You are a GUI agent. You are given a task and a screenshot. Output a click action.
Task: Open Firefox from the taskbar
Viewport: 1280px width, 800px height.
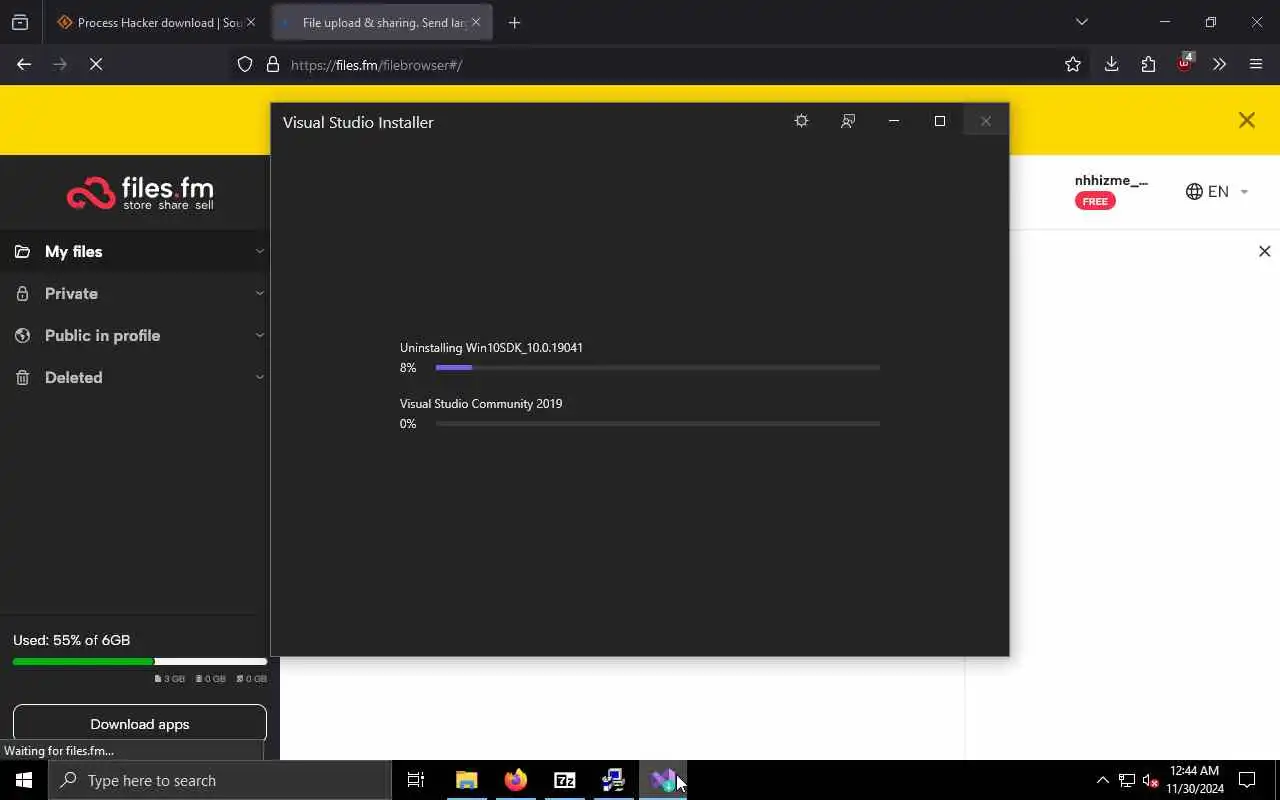point(515,780)
